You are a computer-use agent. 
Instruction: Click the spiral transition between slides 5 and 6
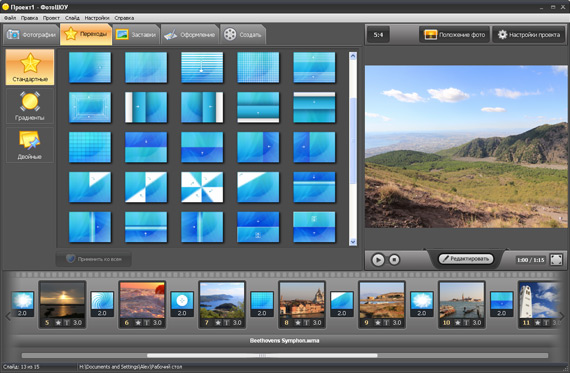pos(102,304)
